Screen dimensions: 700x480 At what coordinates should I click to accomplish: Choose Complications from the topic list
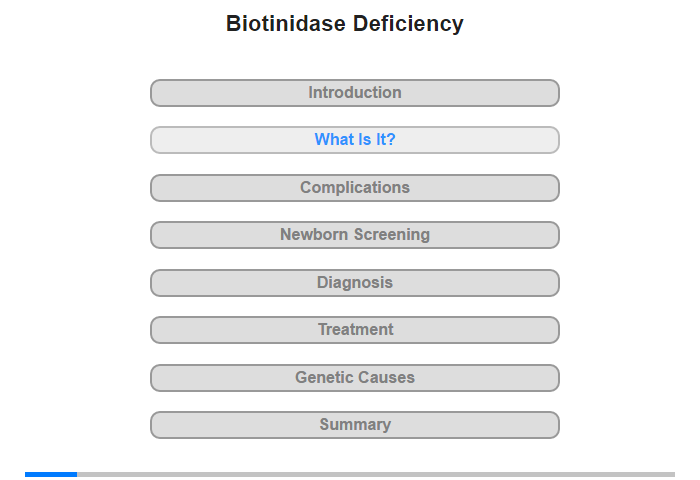(355, 188)
